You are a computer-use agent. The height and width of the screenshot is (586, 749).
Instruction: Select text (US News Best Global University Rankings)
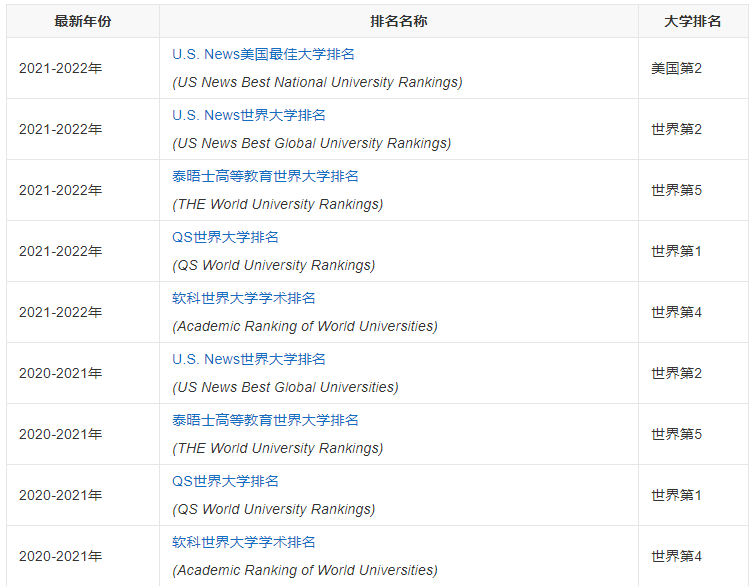point(311,143)
